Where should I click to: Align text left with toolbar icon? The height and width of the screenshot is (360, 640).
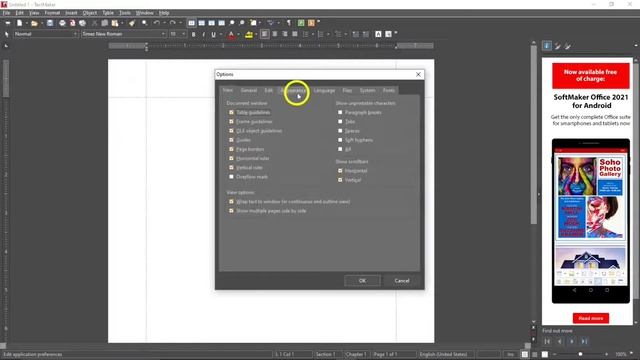tap(264, 34)
